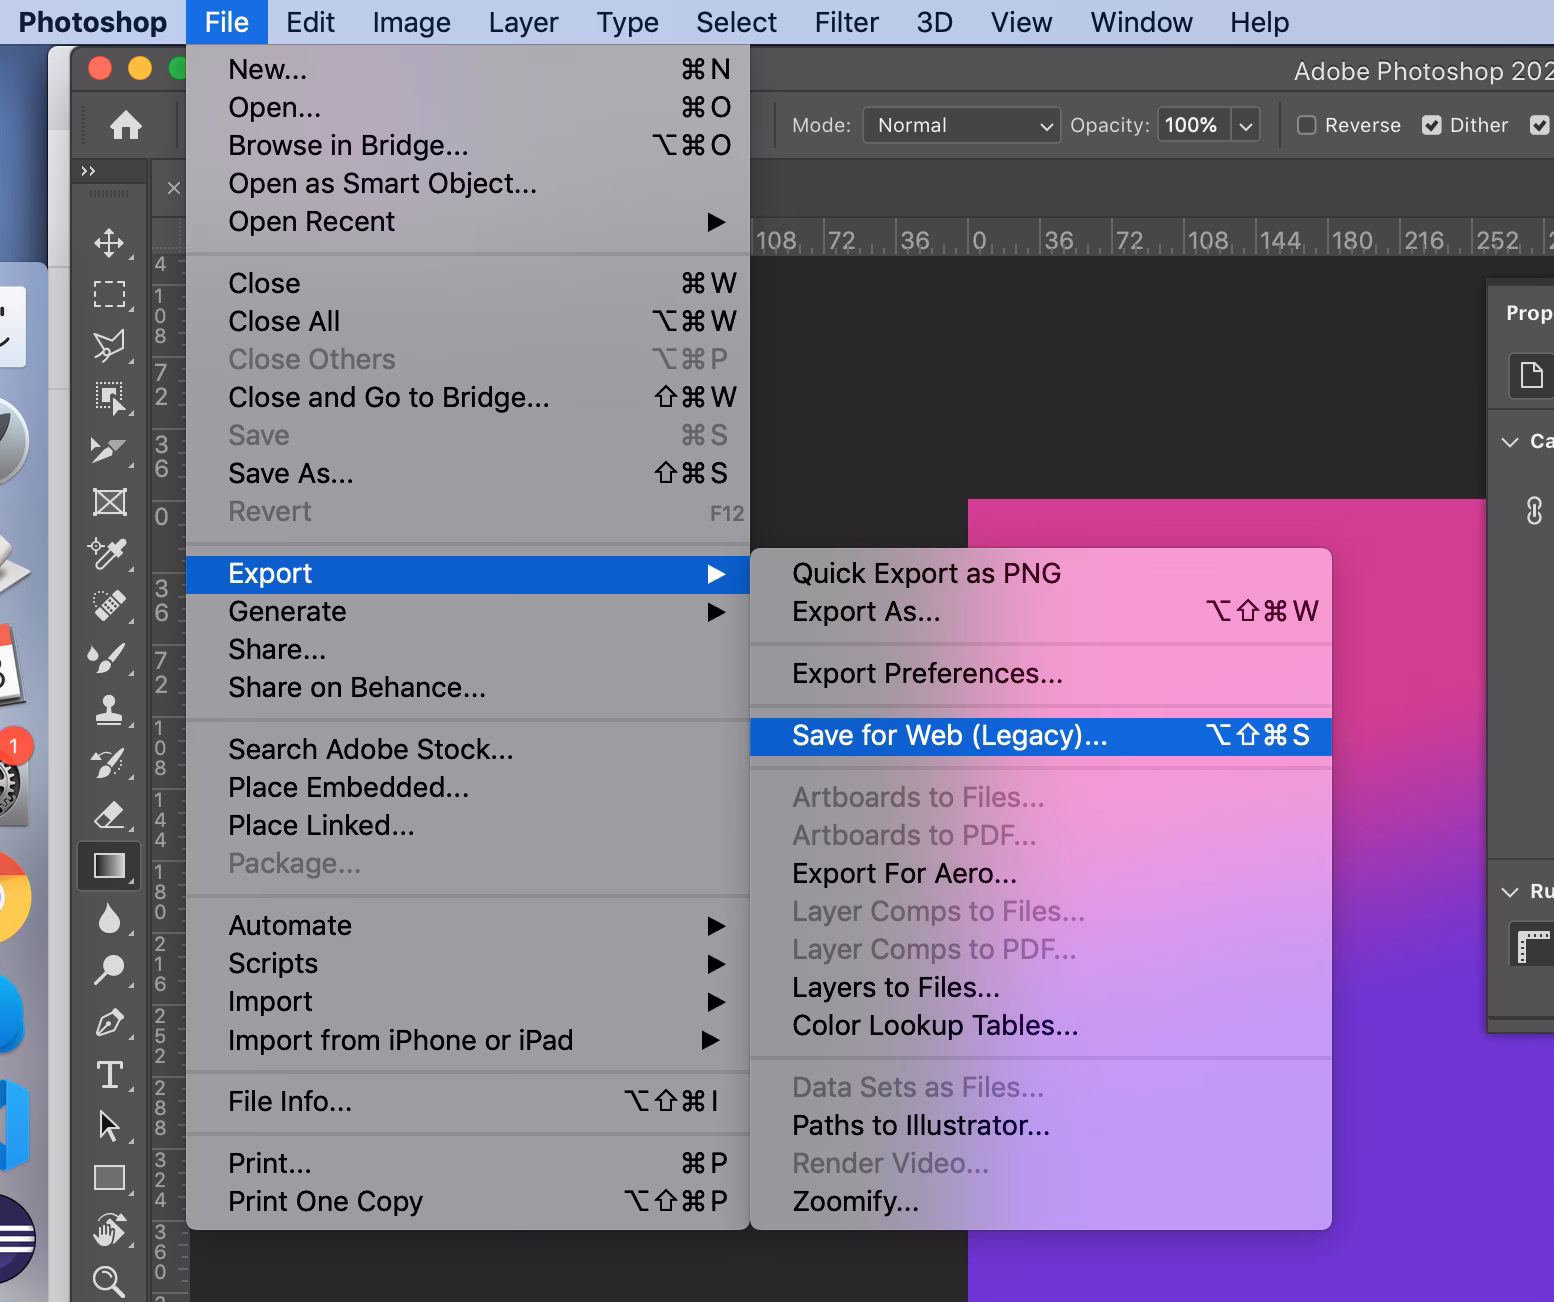Select the Clone Stamp tool
This screenshot has height=1302, width=1554.
coord(110,712)
